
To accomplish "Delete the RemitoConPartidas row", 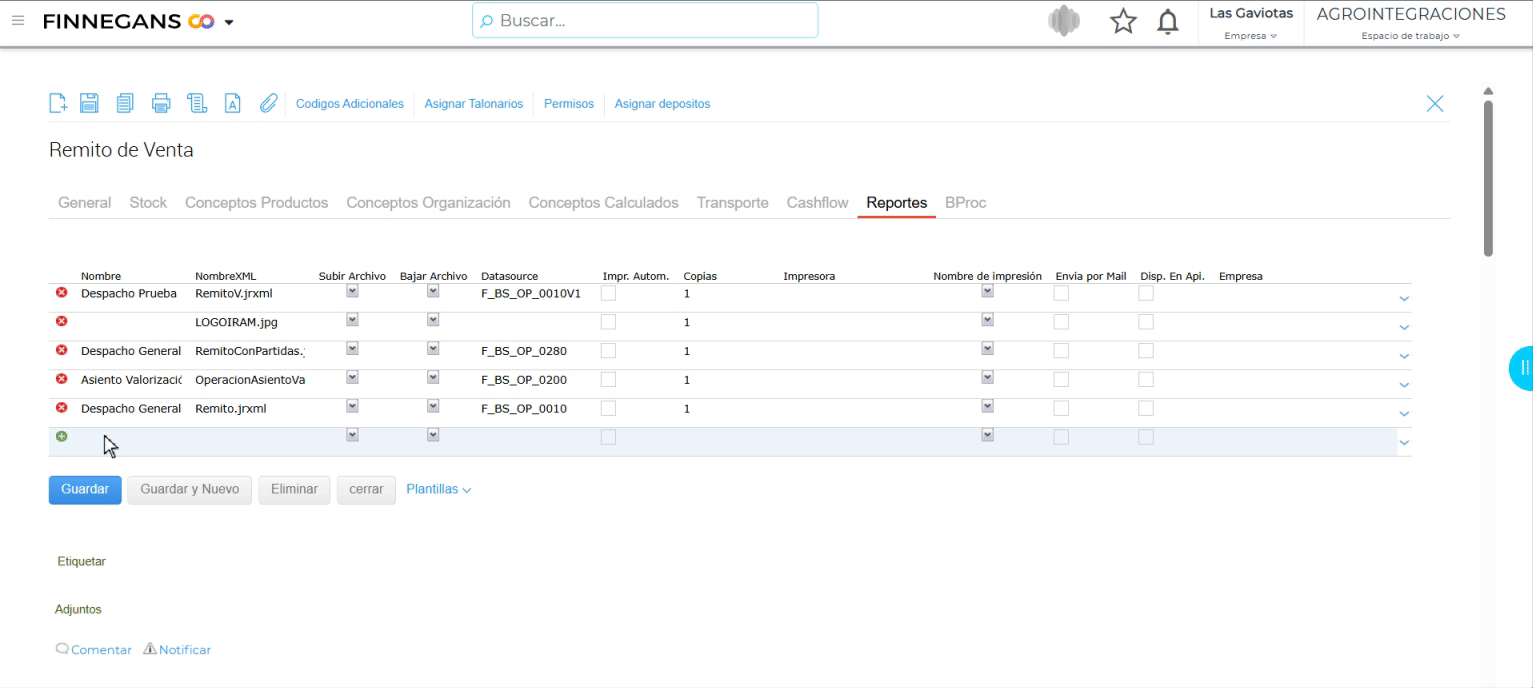I will (62, 350).
